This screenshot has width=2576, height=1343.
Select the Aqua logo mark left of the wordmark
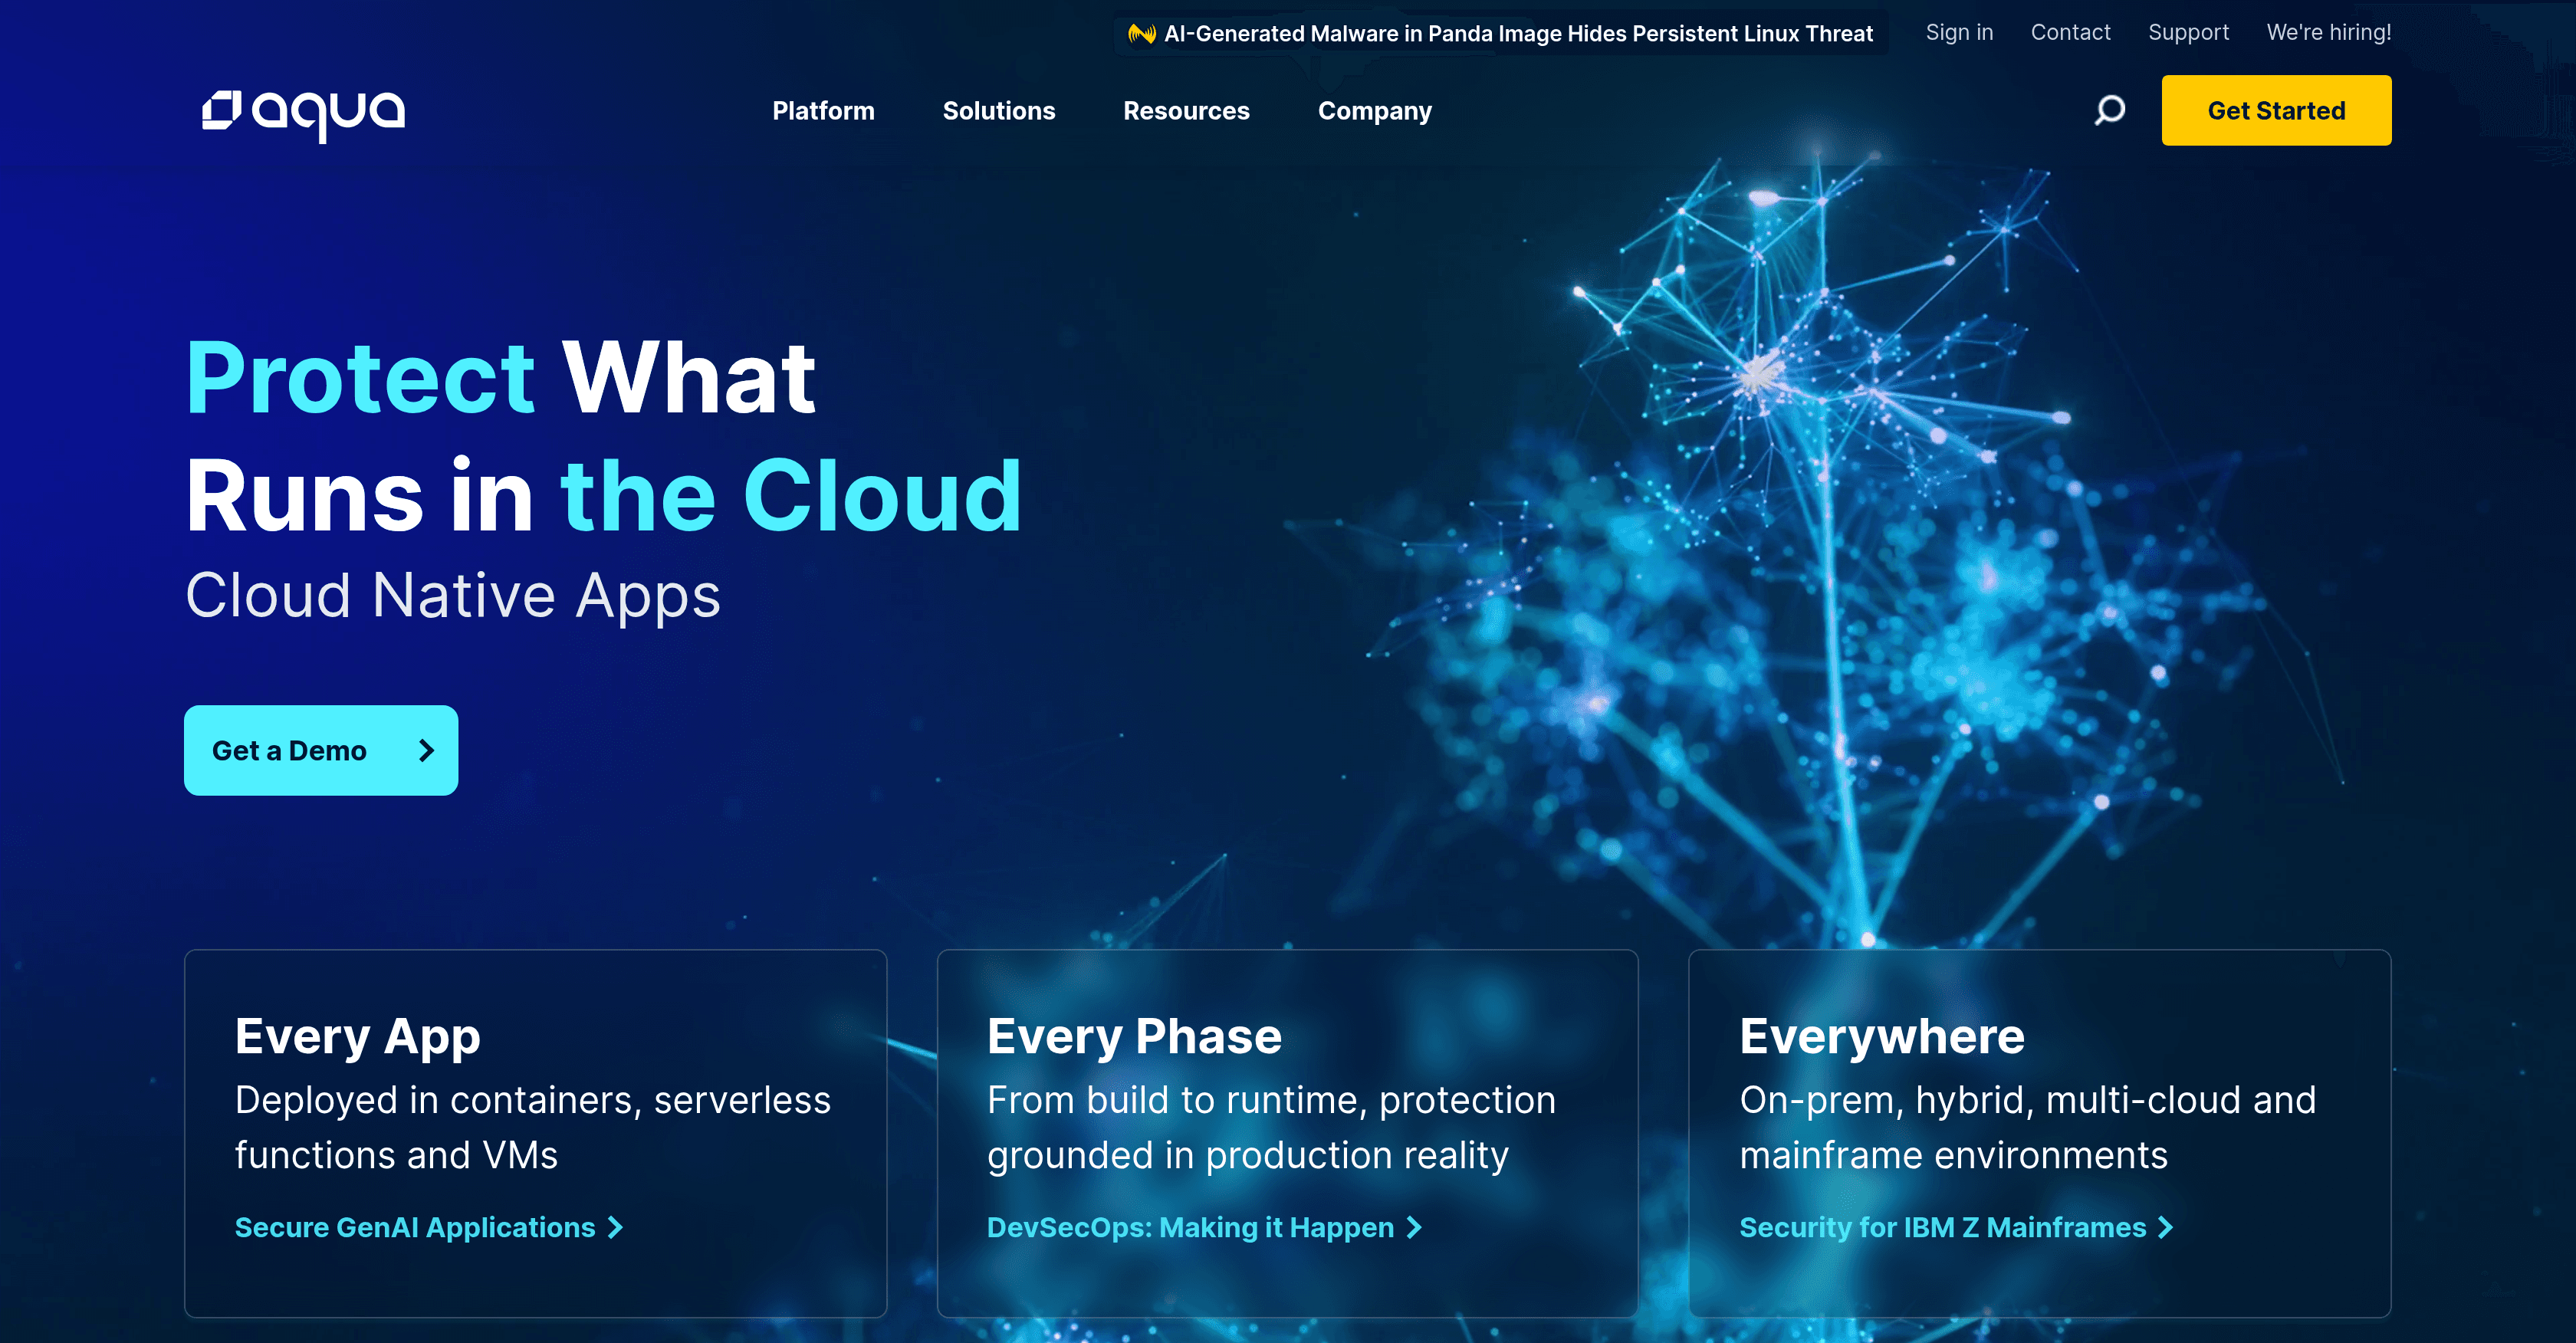click(x=224, y=110)
